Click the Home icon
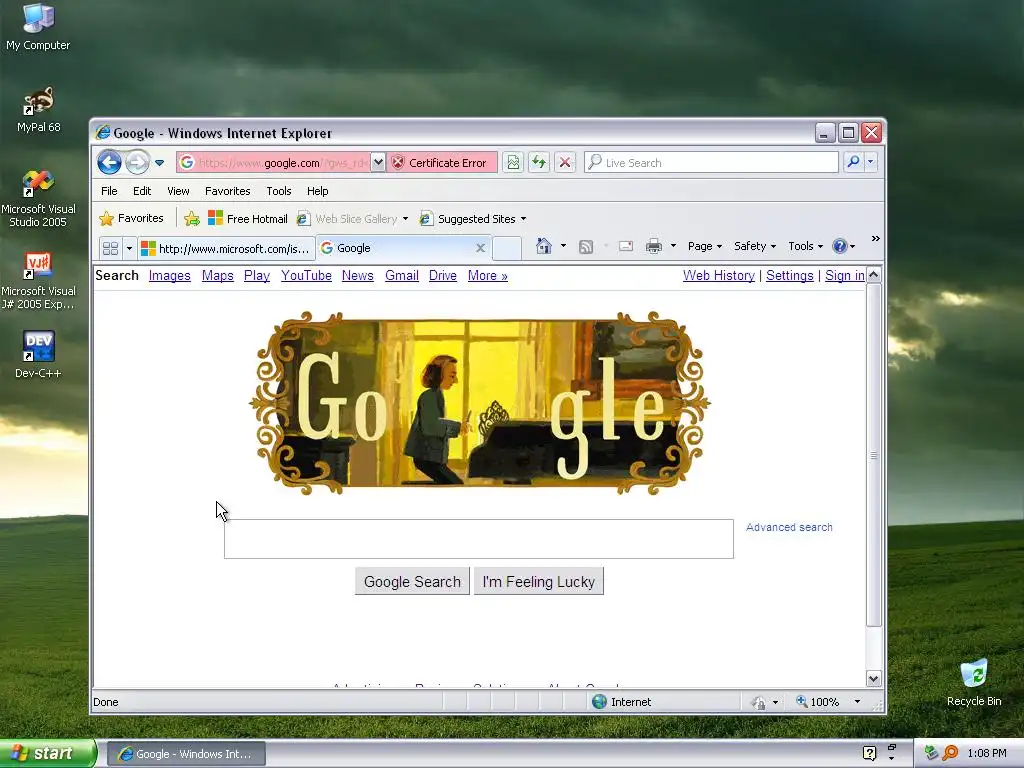The width and height of the screenshot is (1024, 768). [543, 246]
